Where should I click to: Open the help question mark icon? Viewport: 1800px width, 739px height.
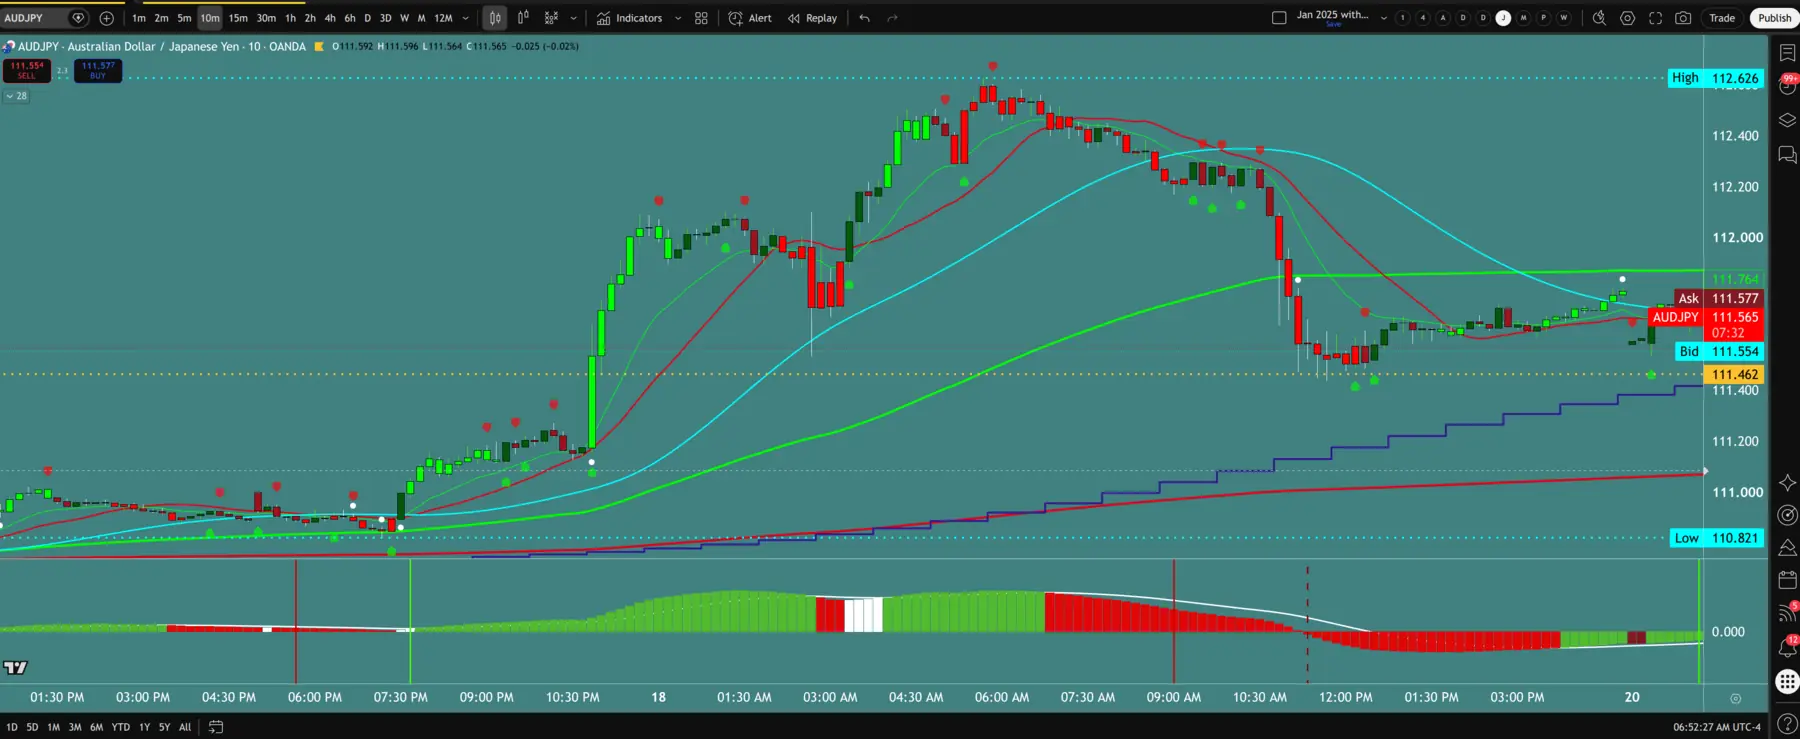pos(1787,723)
